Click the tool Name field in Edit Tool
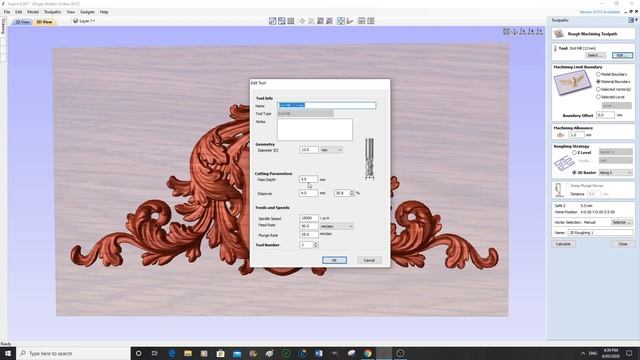The image size is (640, 360). [327, 105]
